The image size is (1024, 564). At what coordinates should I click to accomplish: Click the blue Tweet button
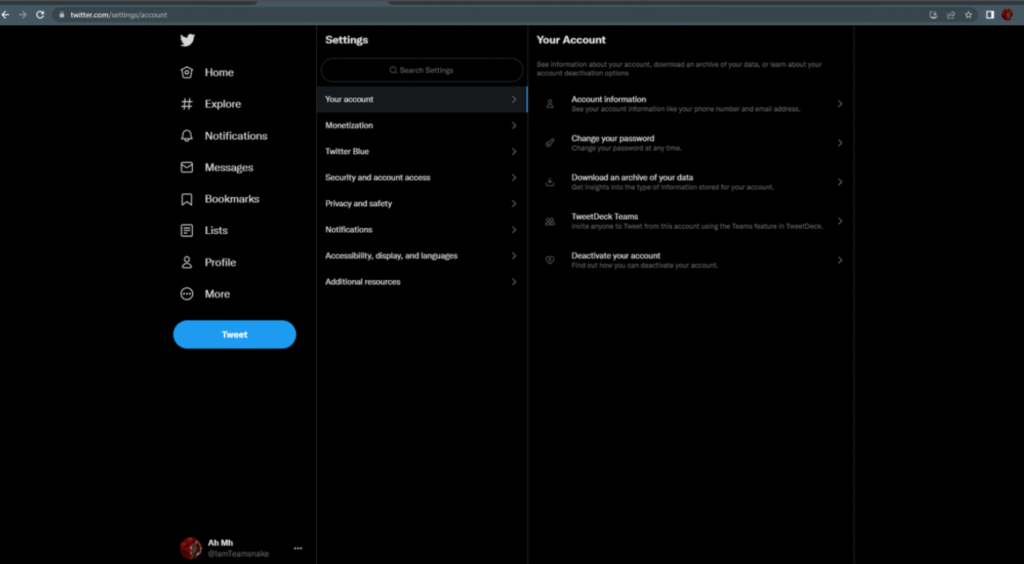click(x=234, y=334)
